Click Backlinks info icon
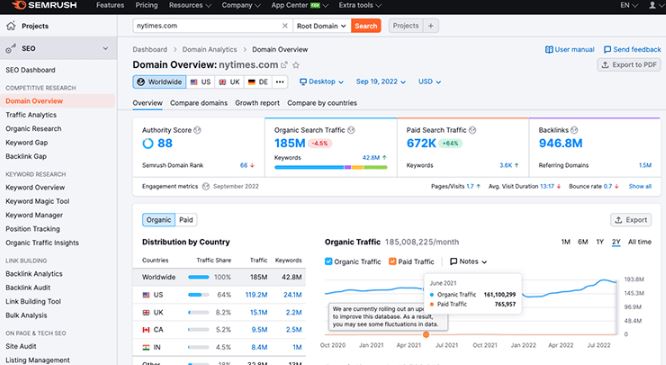This screenshot has width=666, height=365. [574, 130]
